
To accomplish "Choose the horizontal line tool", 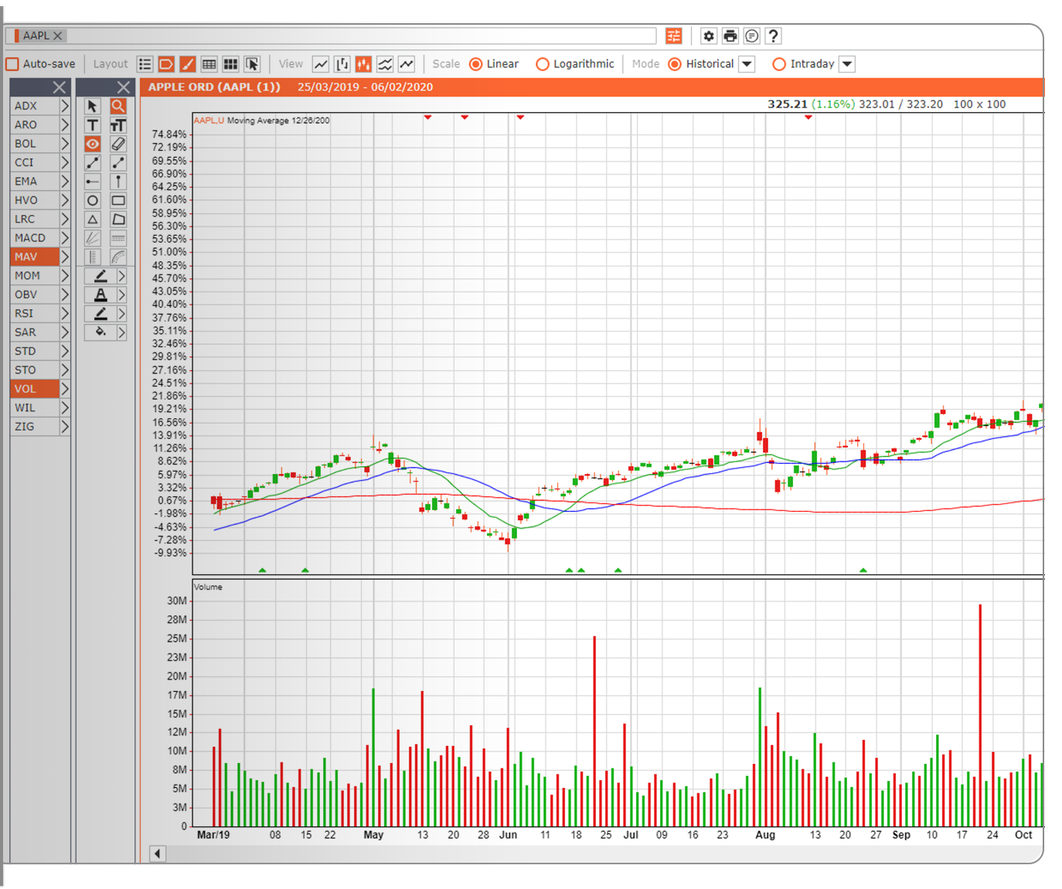I will (93, 181).
